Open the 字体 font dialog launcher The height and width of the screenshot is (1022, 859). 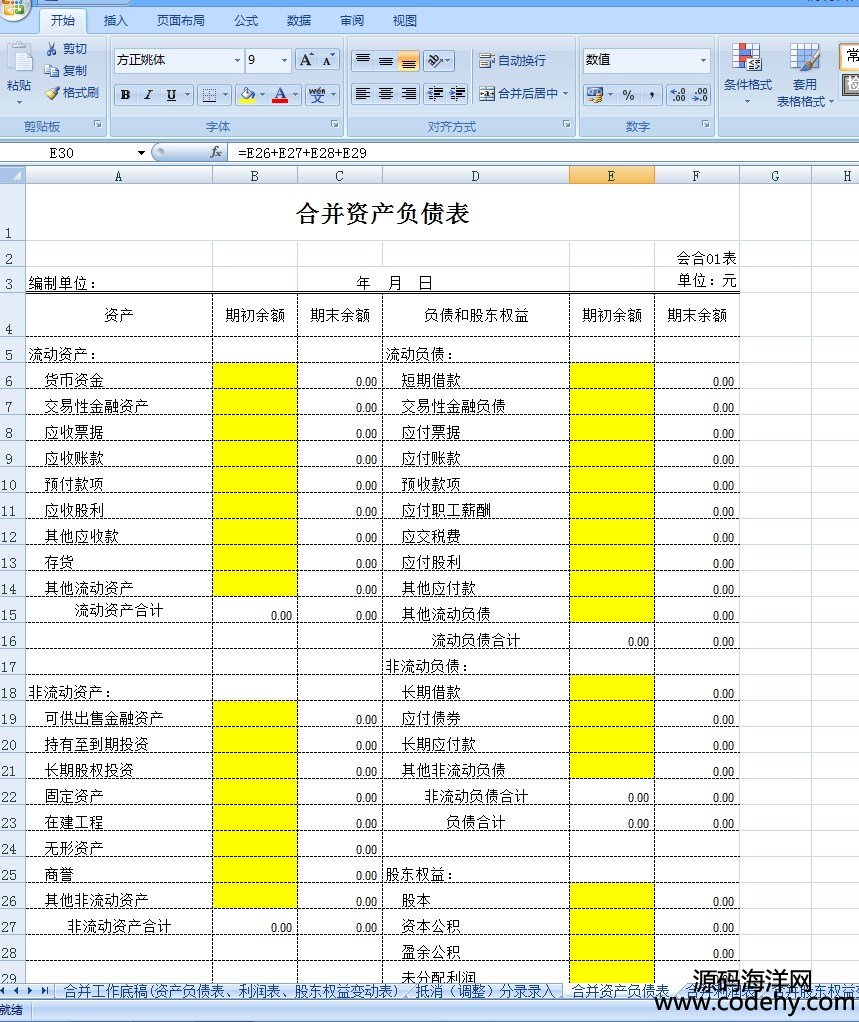pyautogui.click(x=335, y=123)
